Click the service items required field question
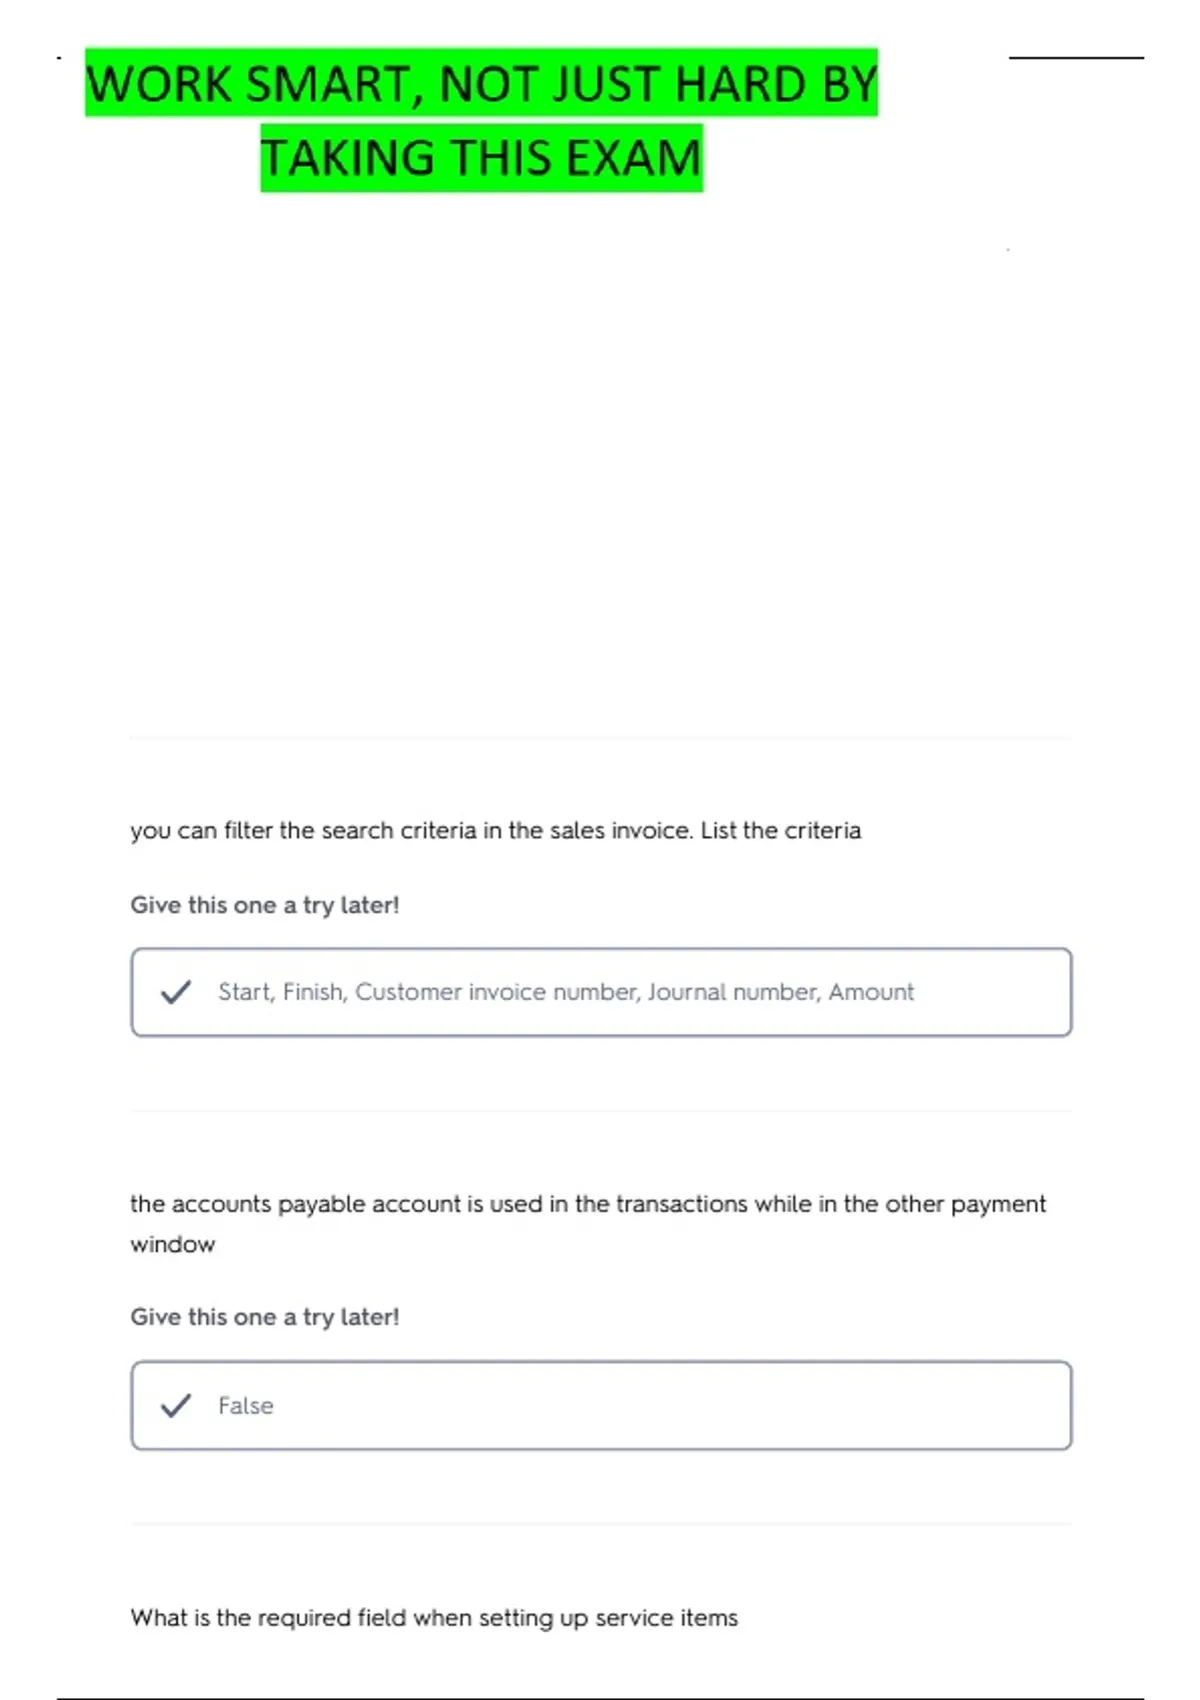 coord(434,1618)
